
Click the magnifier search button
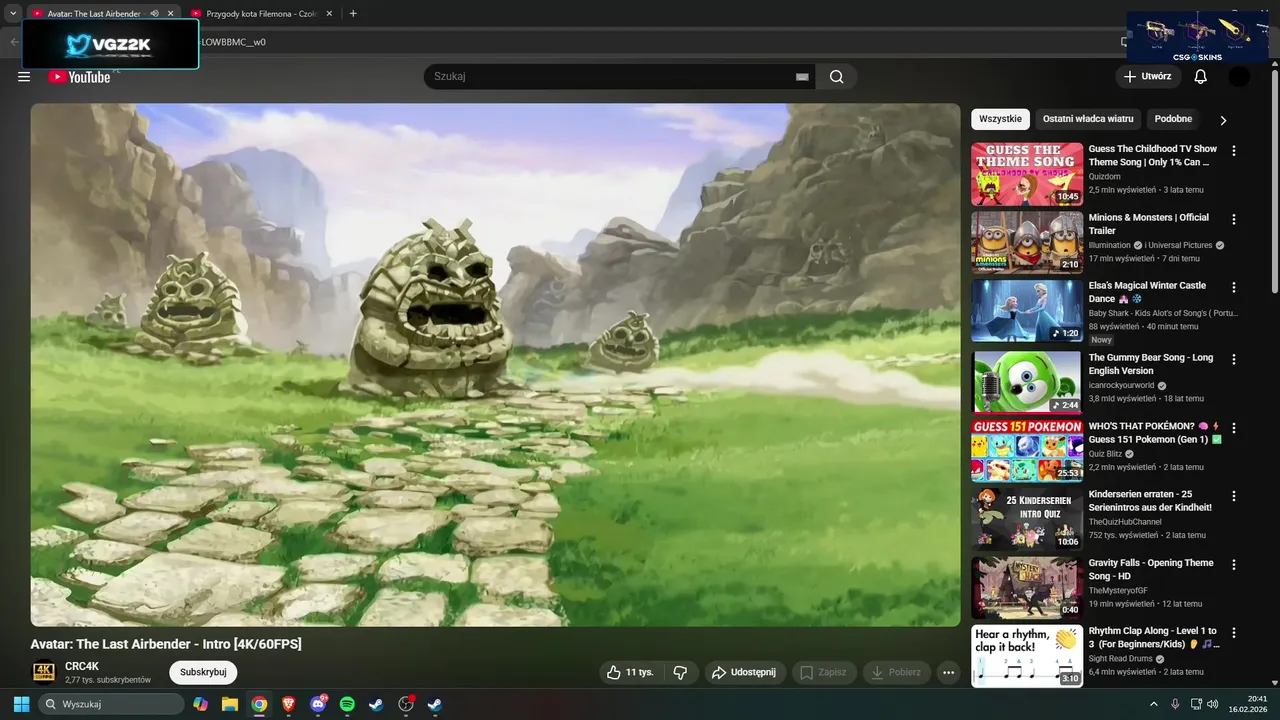pyautogui.click(x=836, y=77)
